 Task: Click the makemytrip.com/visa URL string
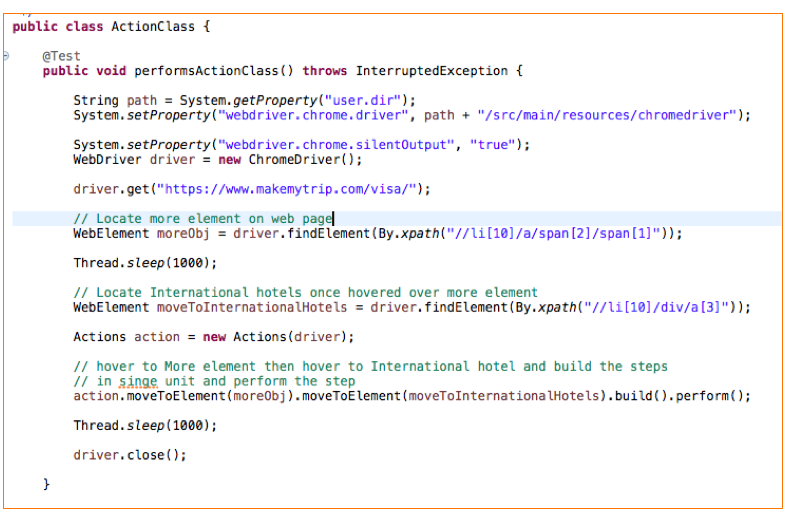287,189
